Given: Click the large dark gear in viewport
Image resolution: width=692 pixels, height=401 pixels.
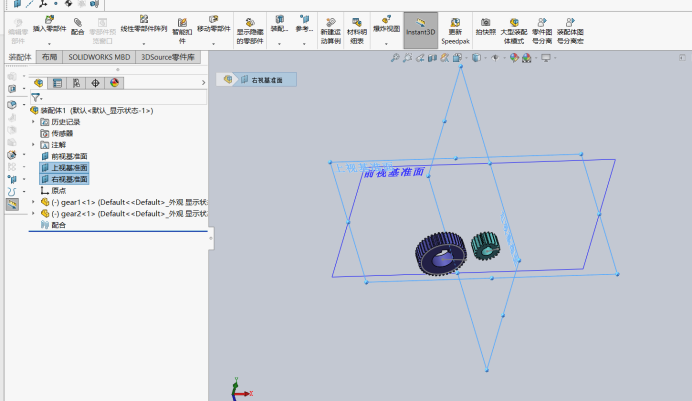Looking at the screenshot, I should [440, 254].
